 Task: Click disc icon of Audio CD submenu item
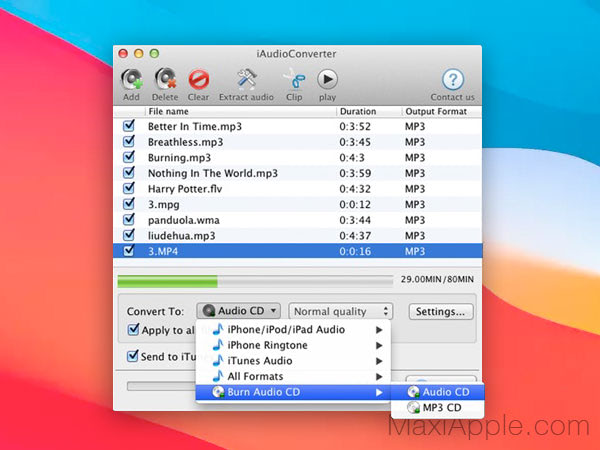coord(414,392)
